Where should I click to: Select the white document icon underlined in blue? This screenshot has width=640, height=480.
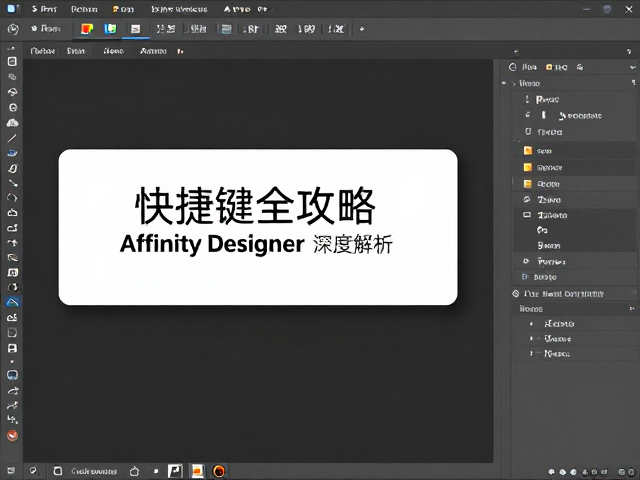pos(136,29)
